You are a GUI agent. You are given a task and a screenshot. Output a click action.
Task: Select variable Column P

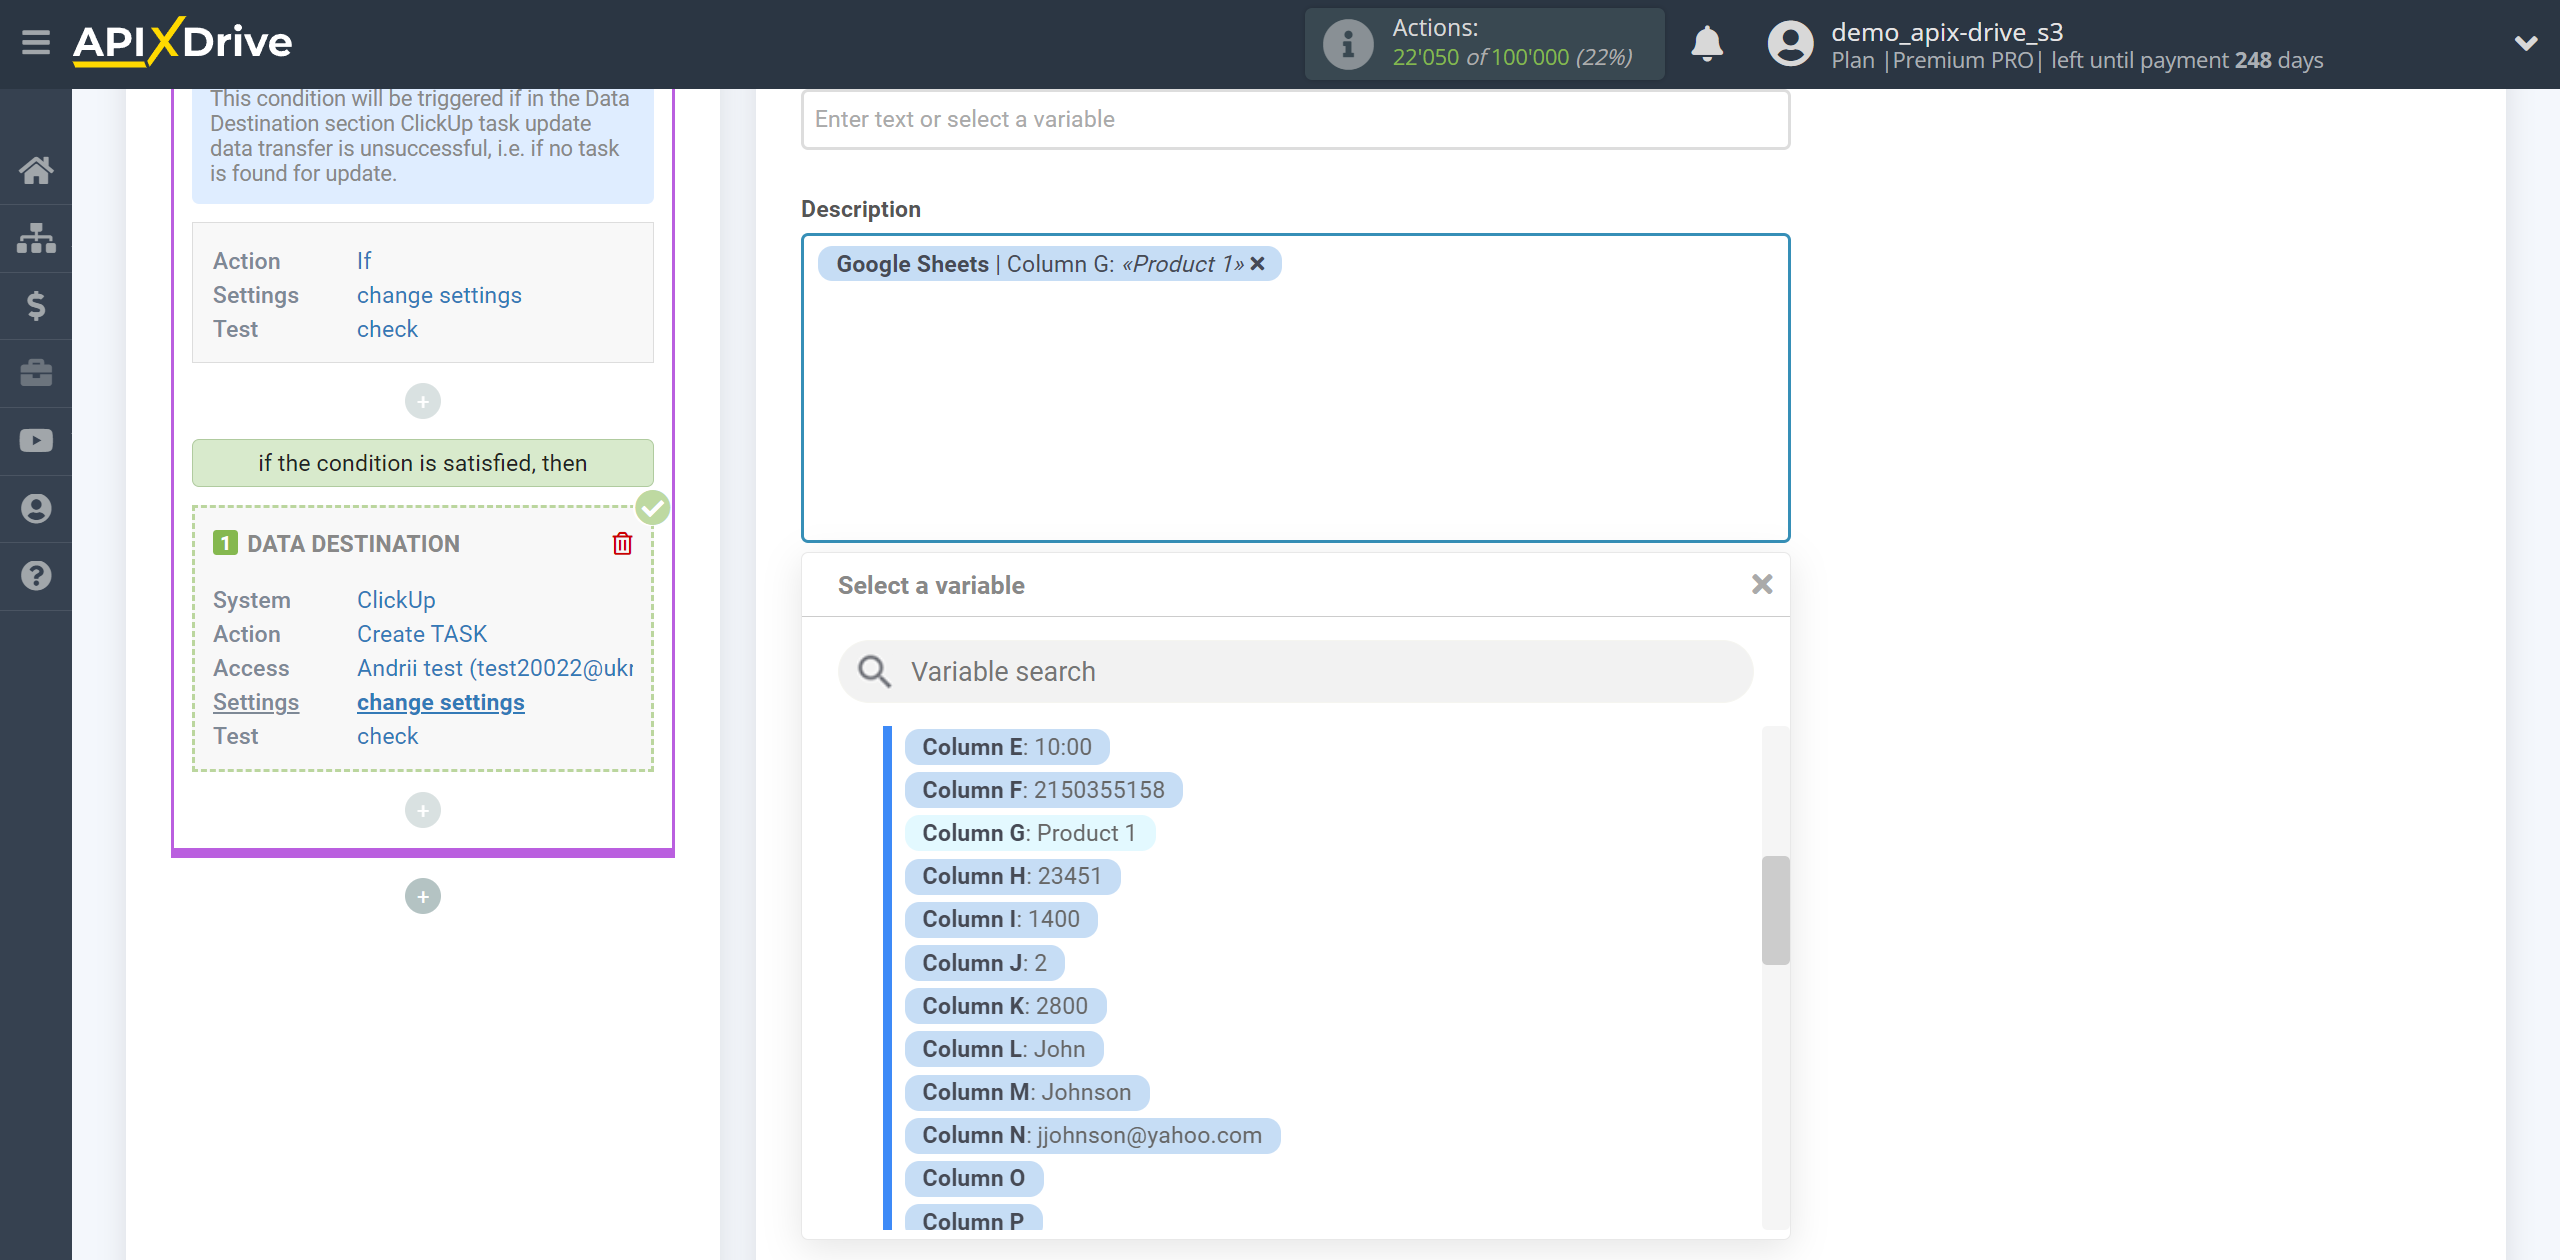pos(973,1218)
